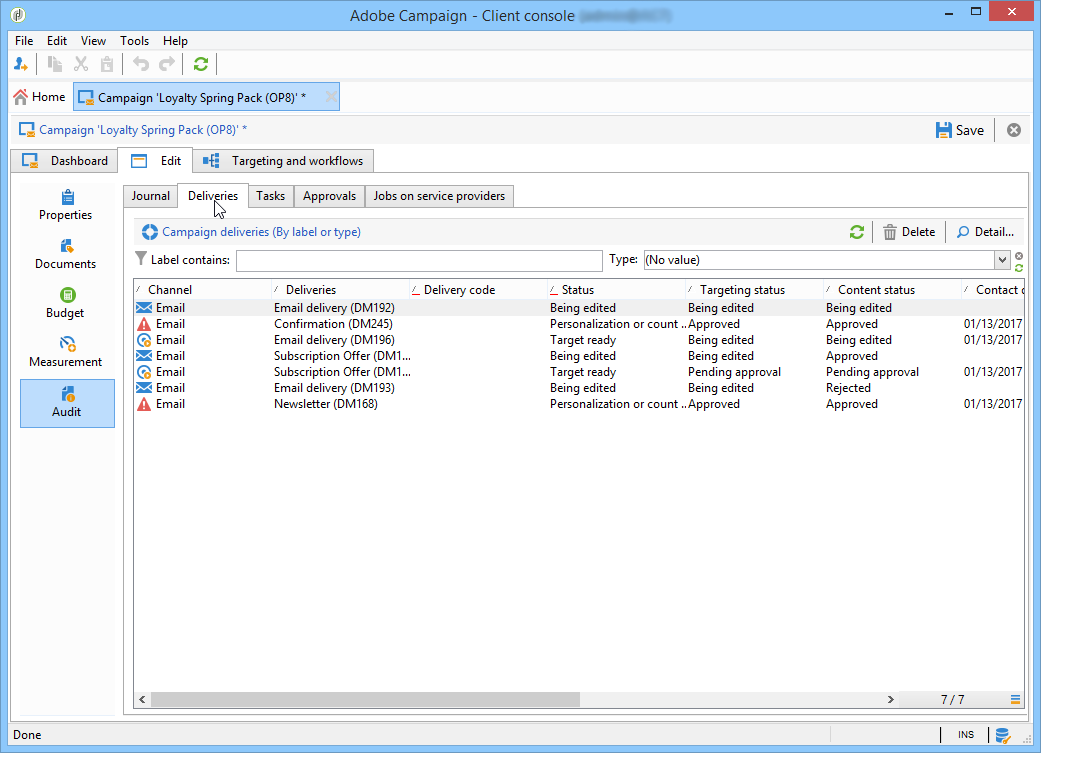
Task: Click the Undo arrow toolbar icon
Action: tap(141, 64)
